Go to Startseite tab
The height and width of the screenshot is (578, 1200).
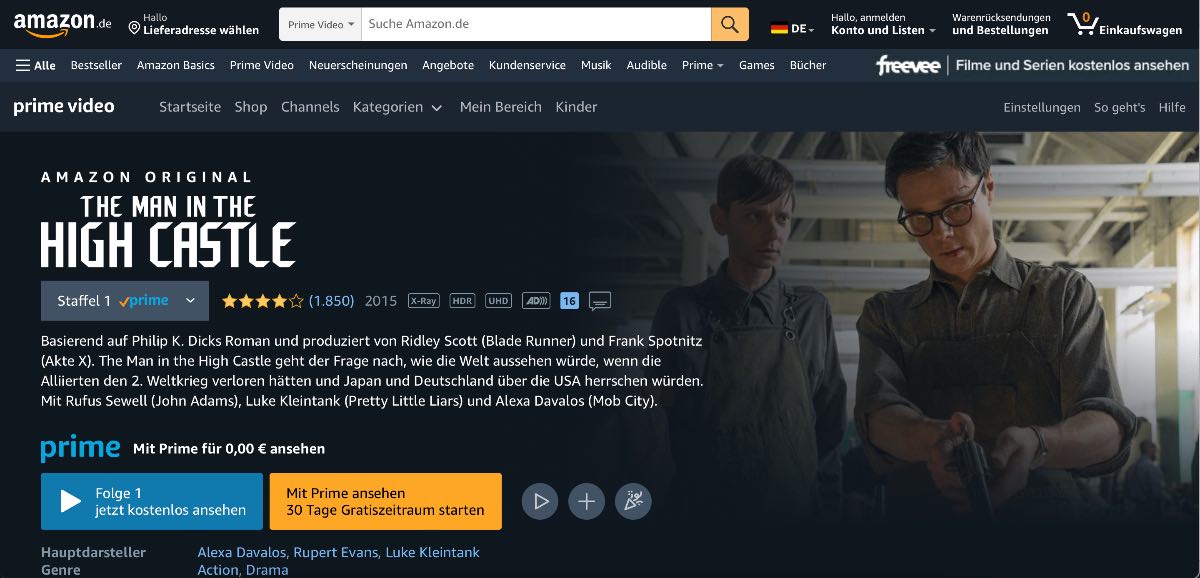190,107
